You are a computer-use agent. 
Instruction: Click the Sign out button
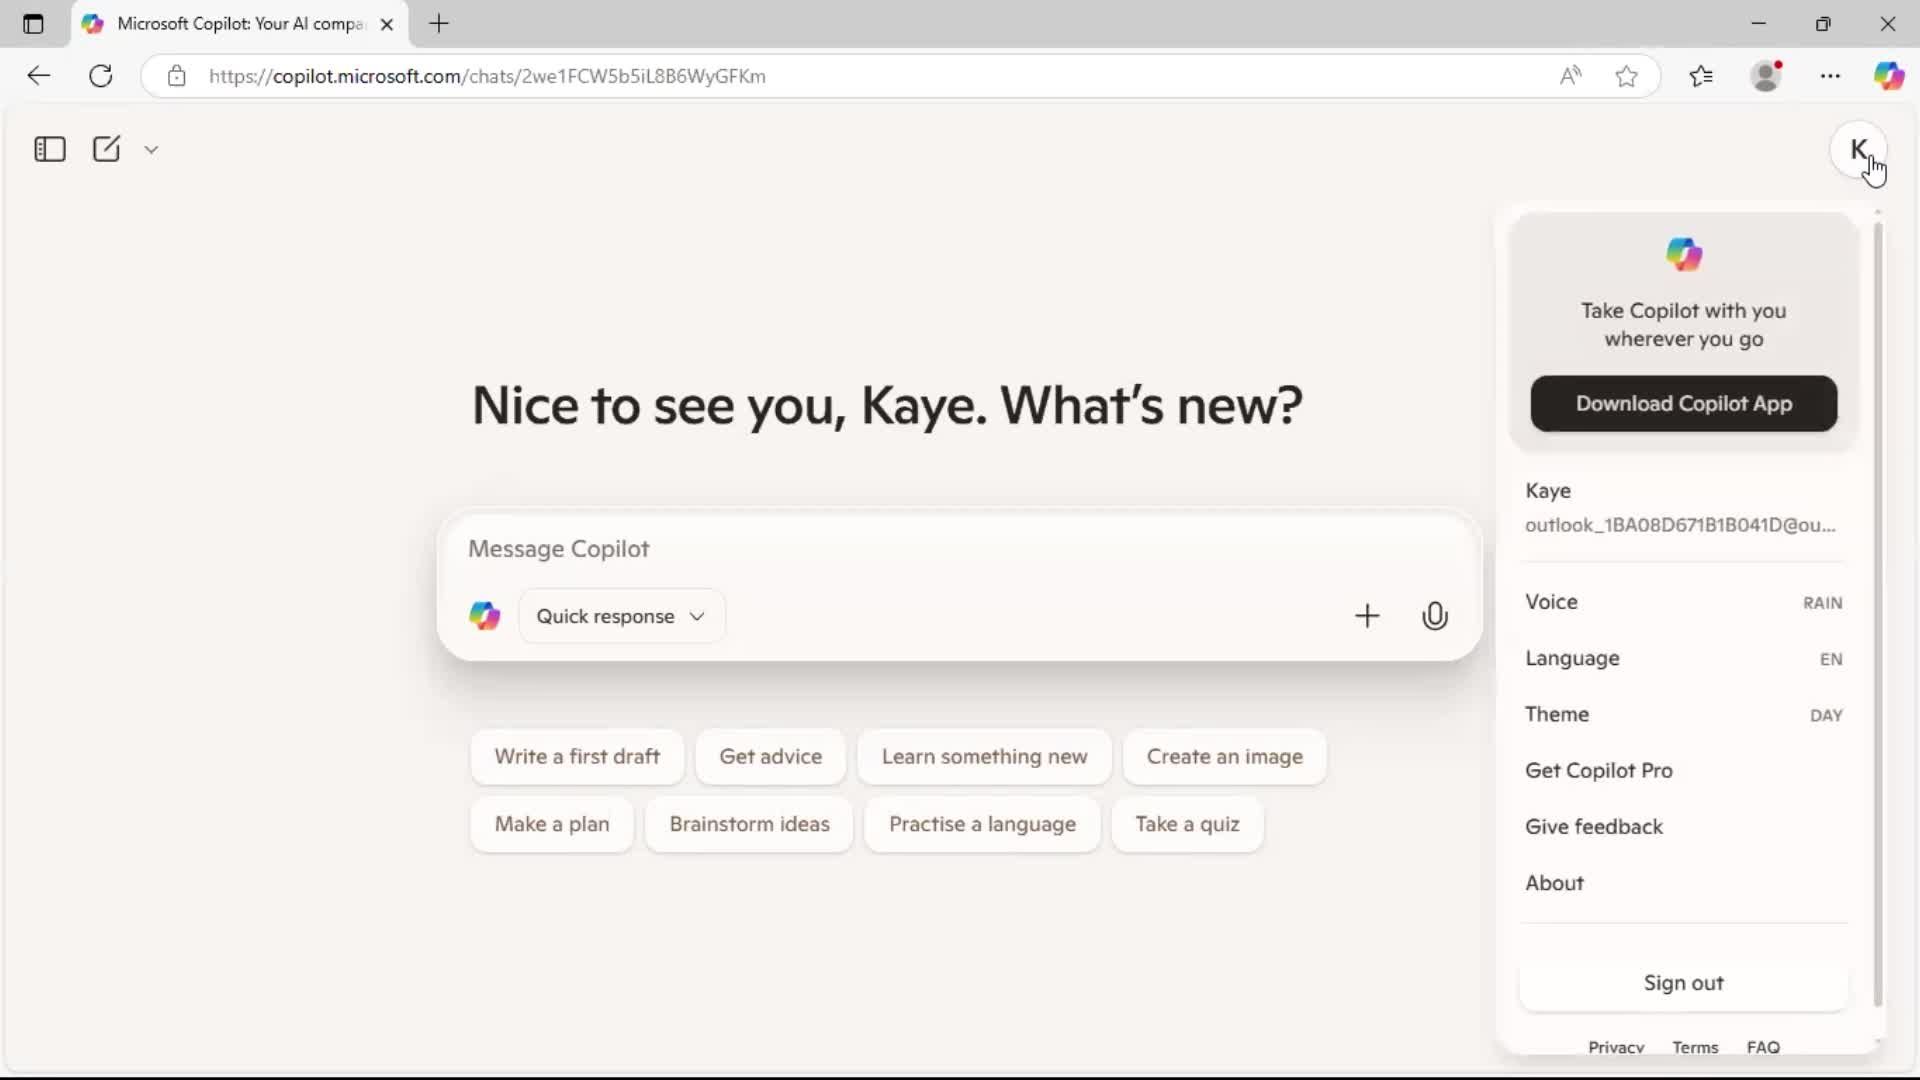(x=1683, y=983)
